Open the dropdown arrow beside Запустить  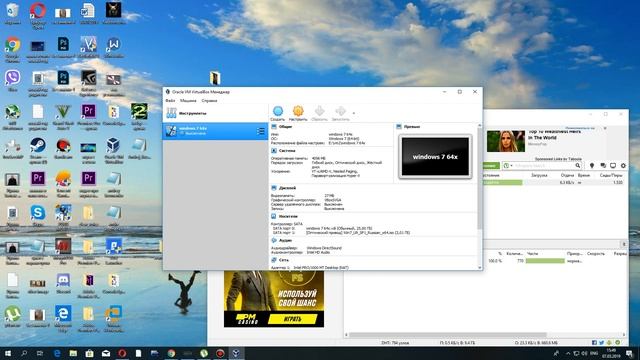[x=354, y=113]
